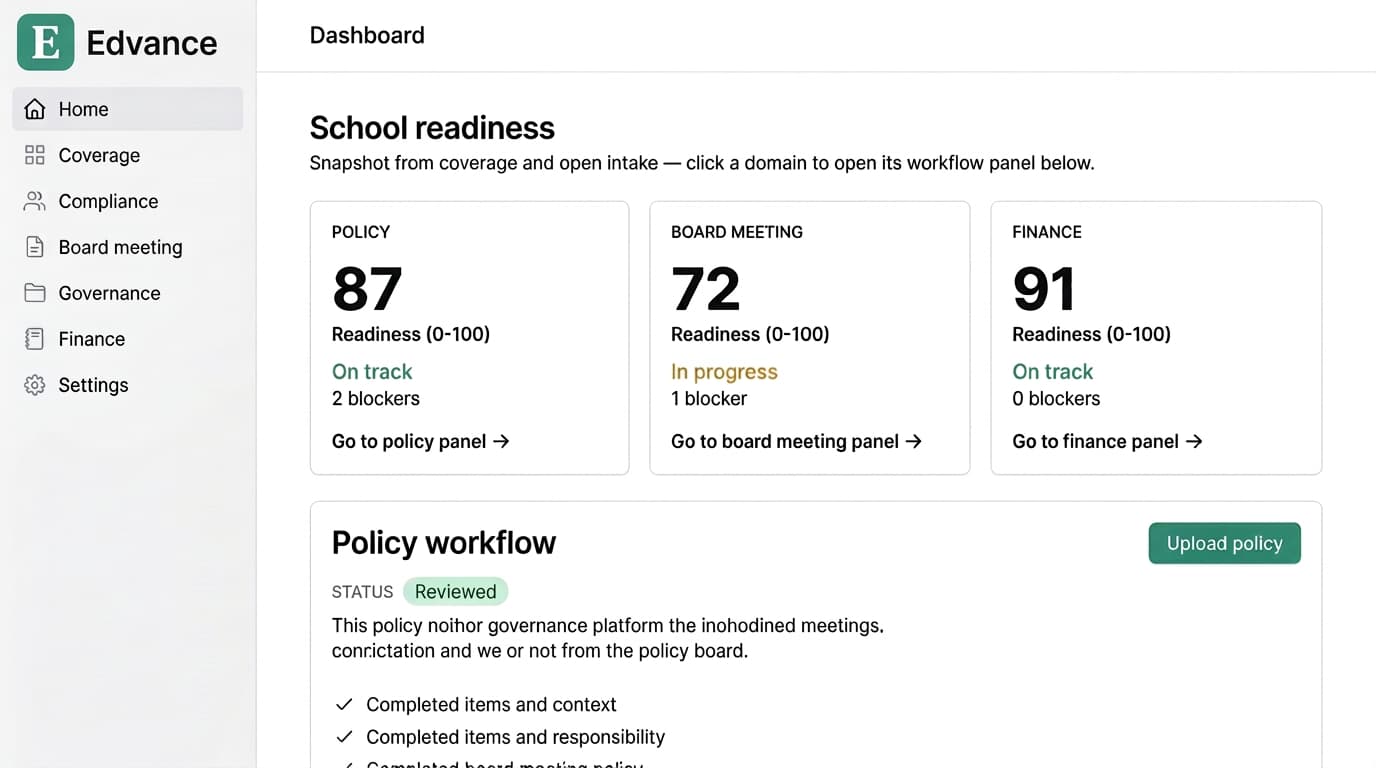Click the Edvance logo icon
1376x768 pixels.
(x=46, y=42)
